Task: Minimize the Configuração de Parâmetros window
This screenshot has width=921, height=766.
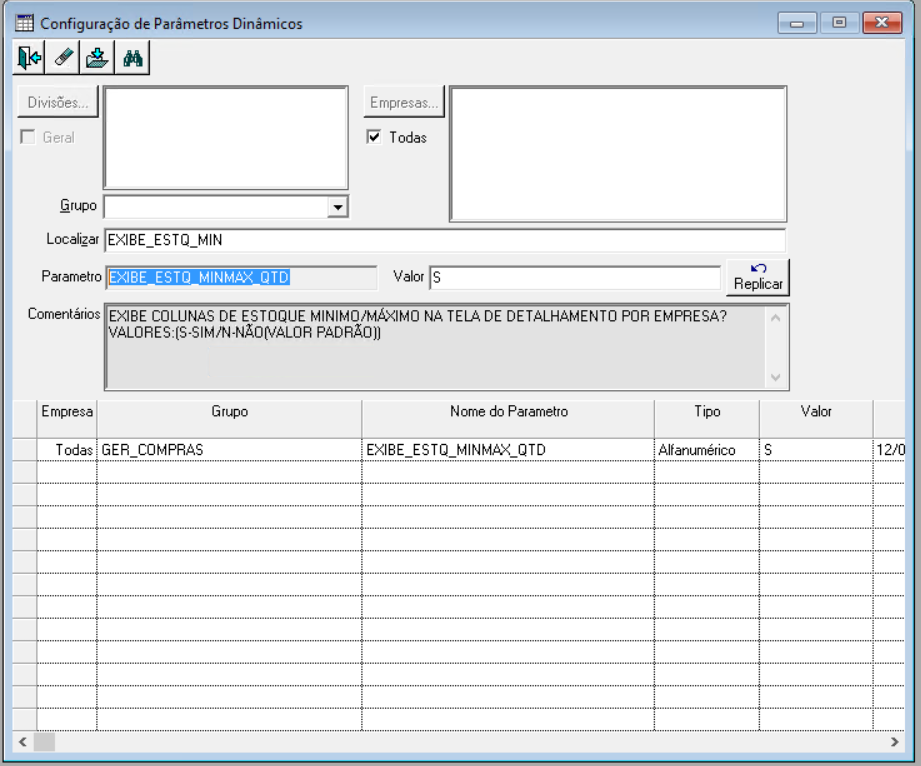Action: [797, 23]
